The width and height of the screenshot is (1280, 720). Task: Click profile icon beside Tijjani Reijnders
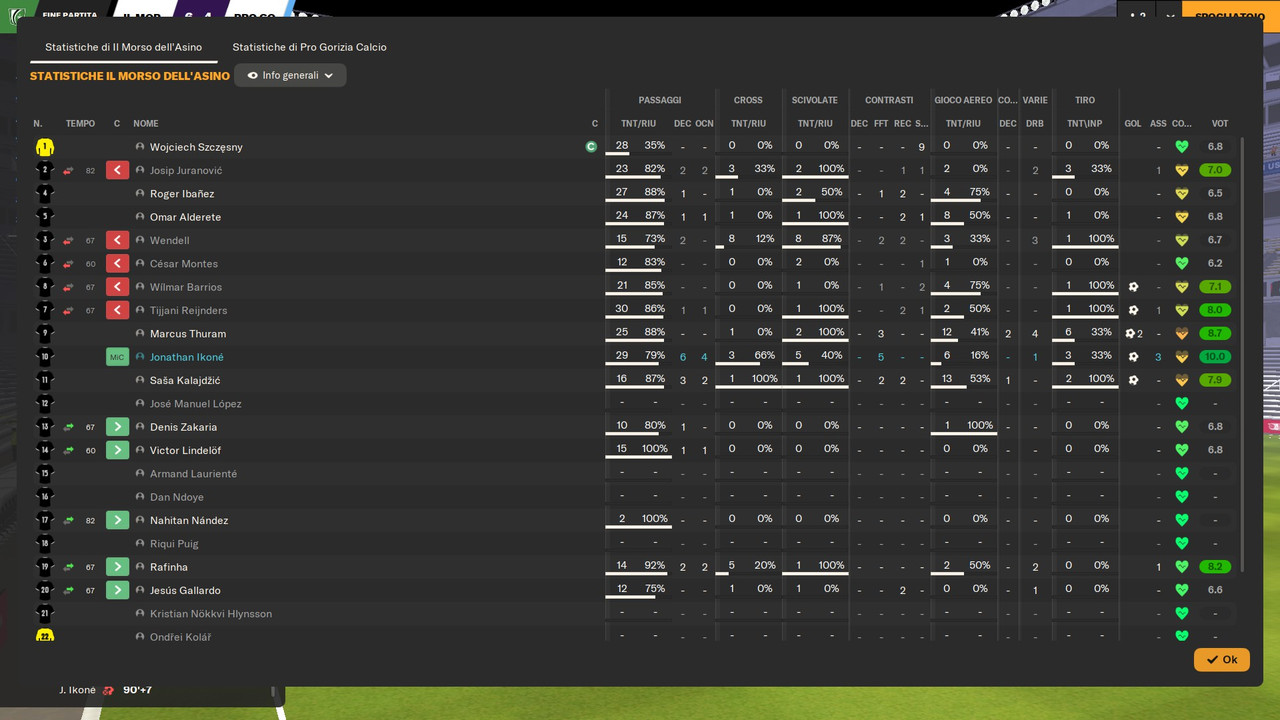coord(140,310)
